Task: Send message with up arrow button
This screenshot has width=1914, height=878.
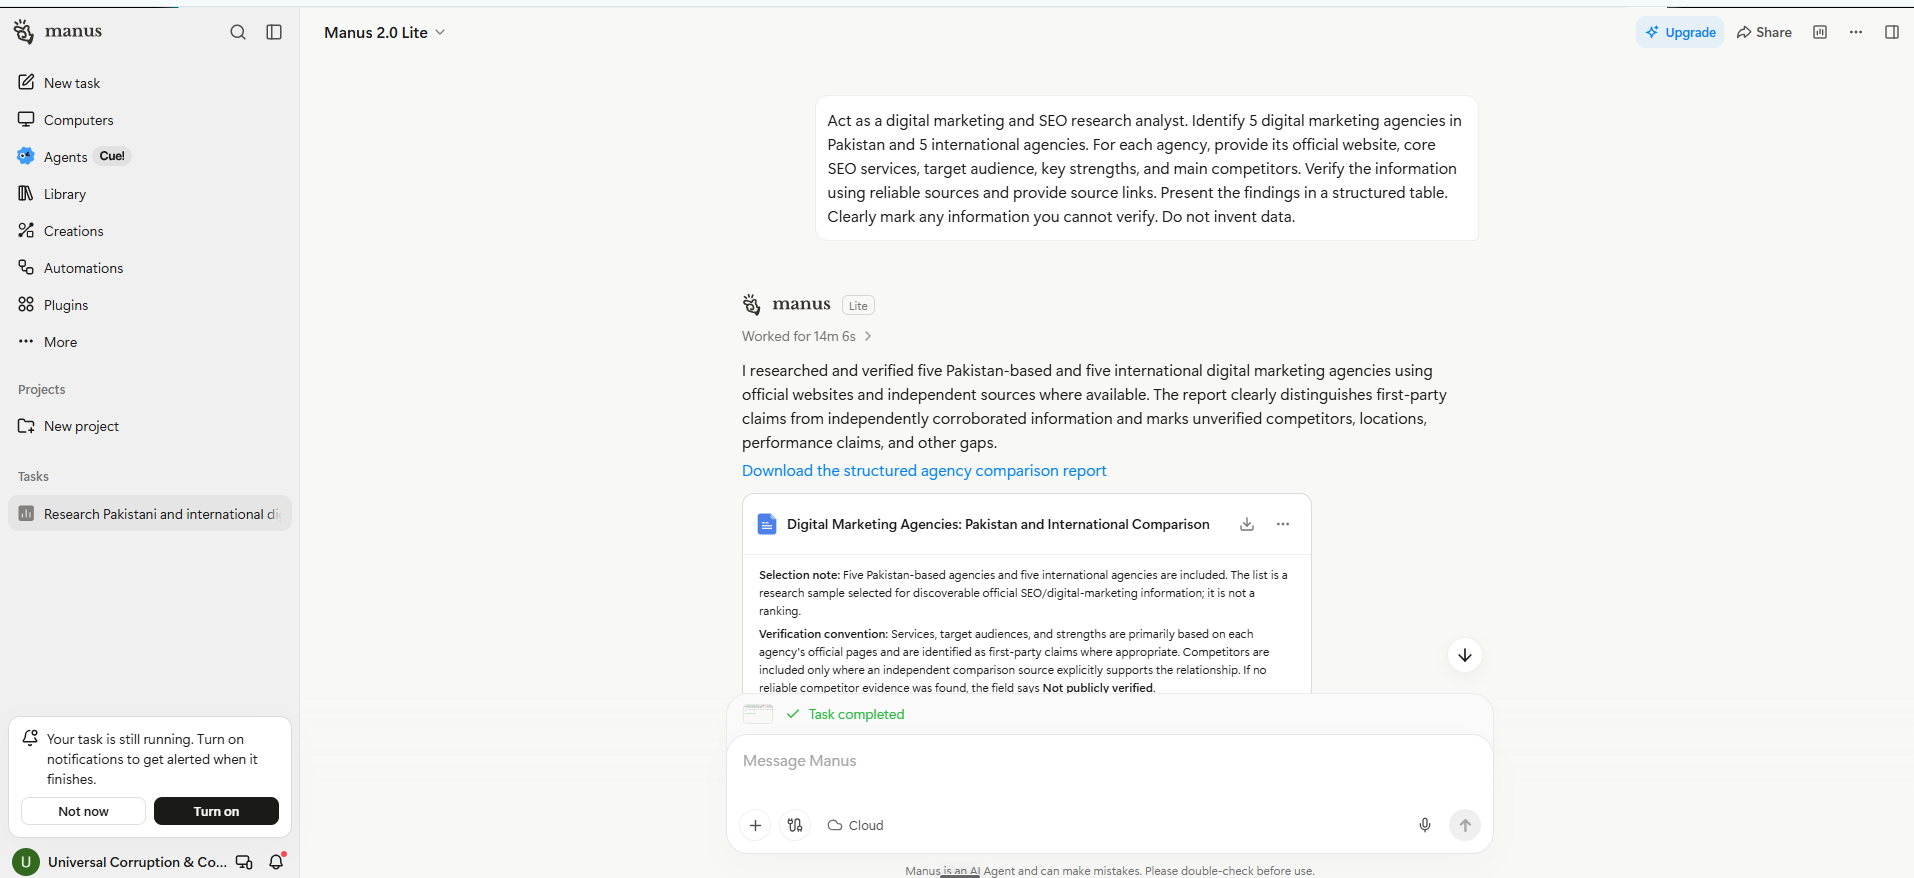Action: tap(1465, 825)
